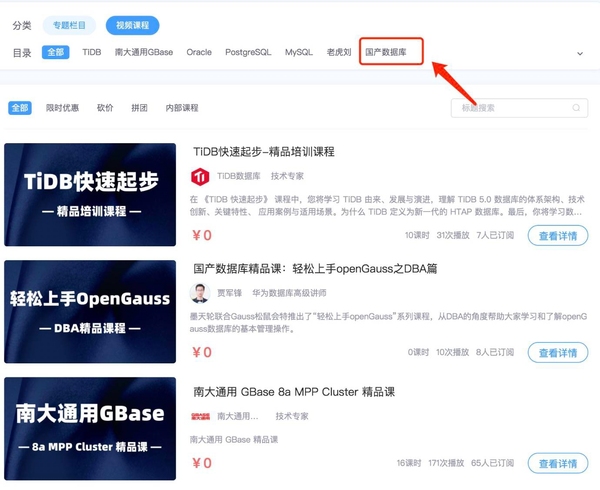Filter directory by TiDB
This screenshot has width=600, height=490.
coord(92,52)
